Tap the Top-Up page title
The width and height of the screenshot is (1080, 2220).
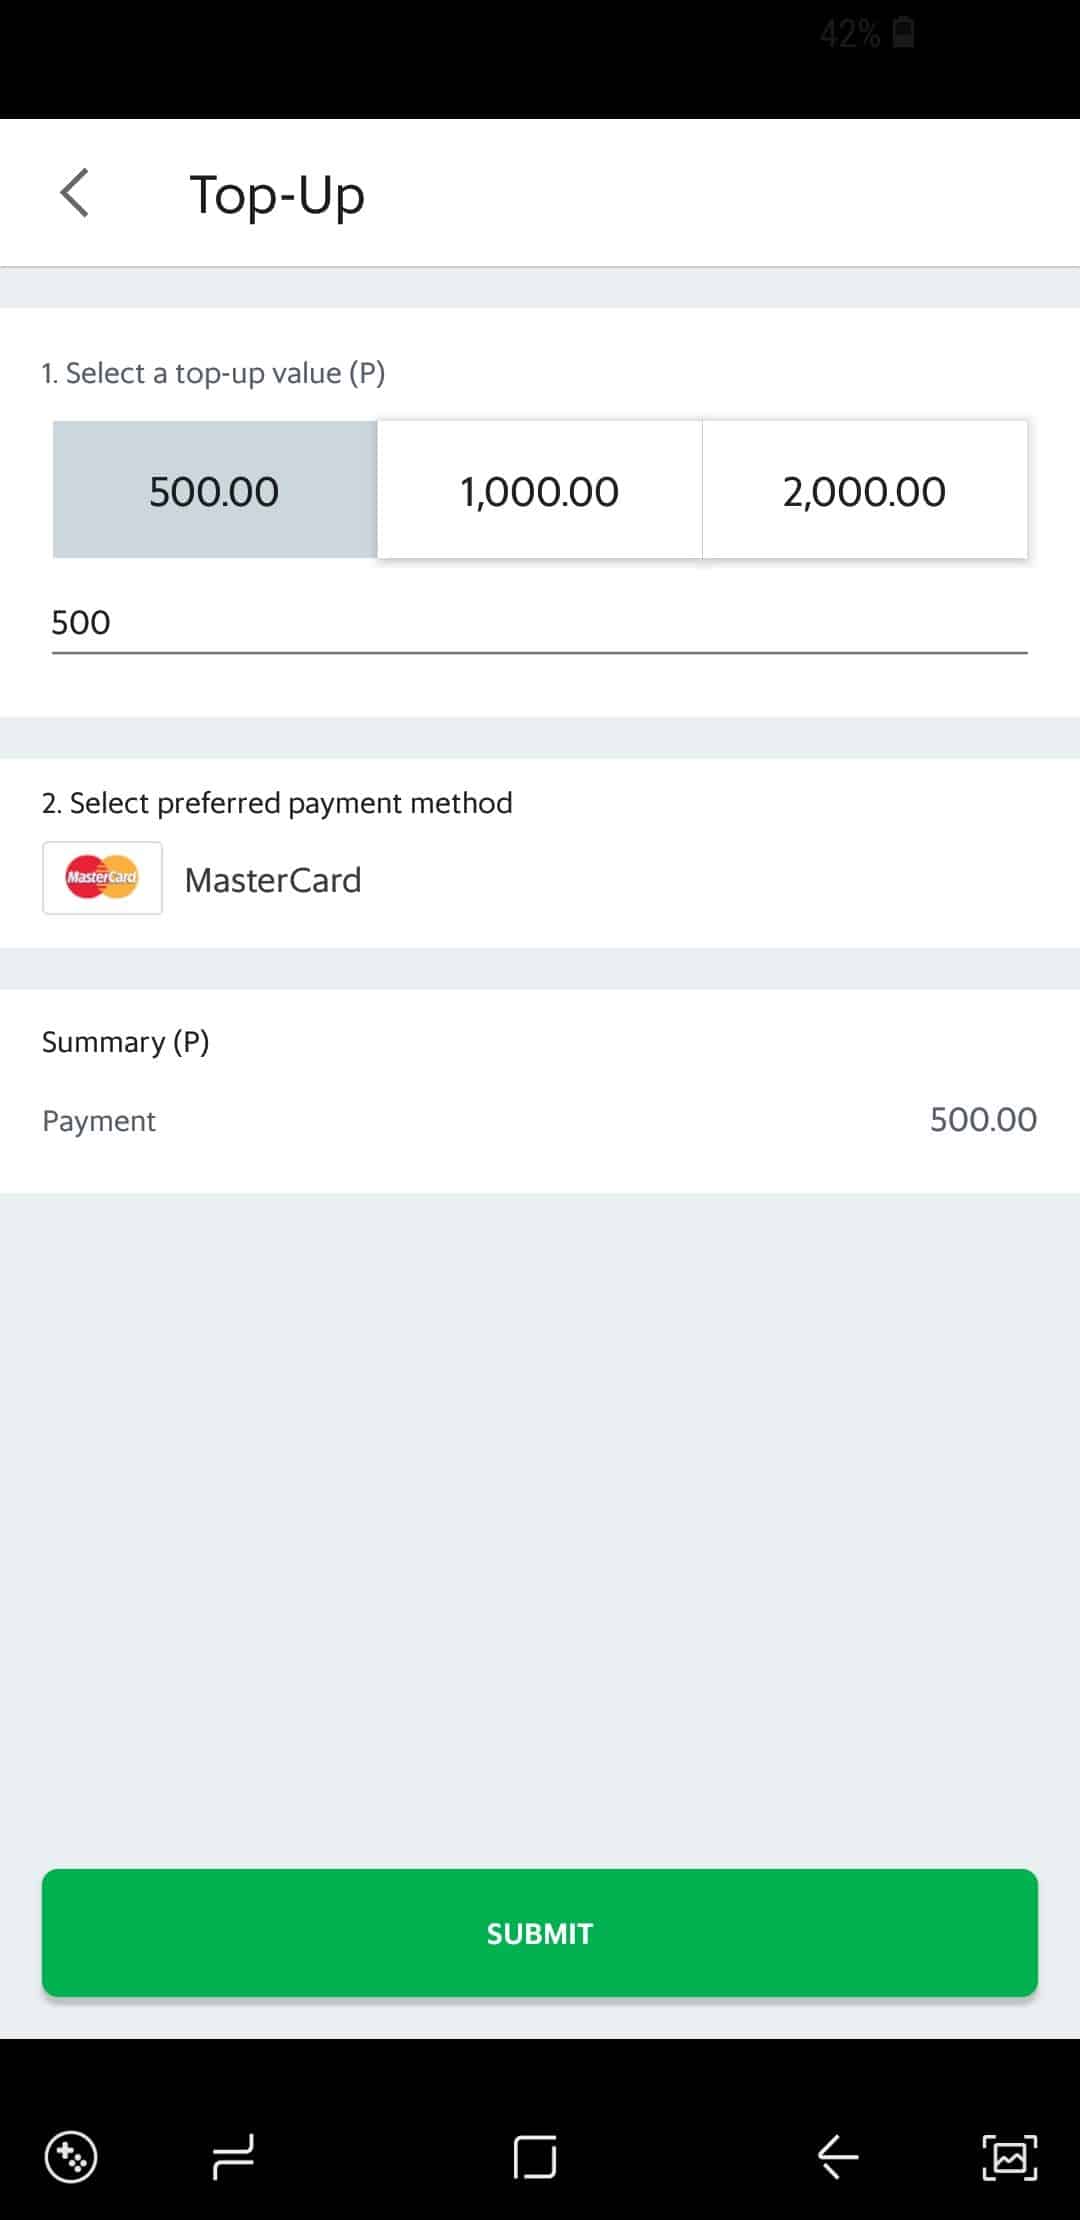pyautogui.click(x=277, y=195)
